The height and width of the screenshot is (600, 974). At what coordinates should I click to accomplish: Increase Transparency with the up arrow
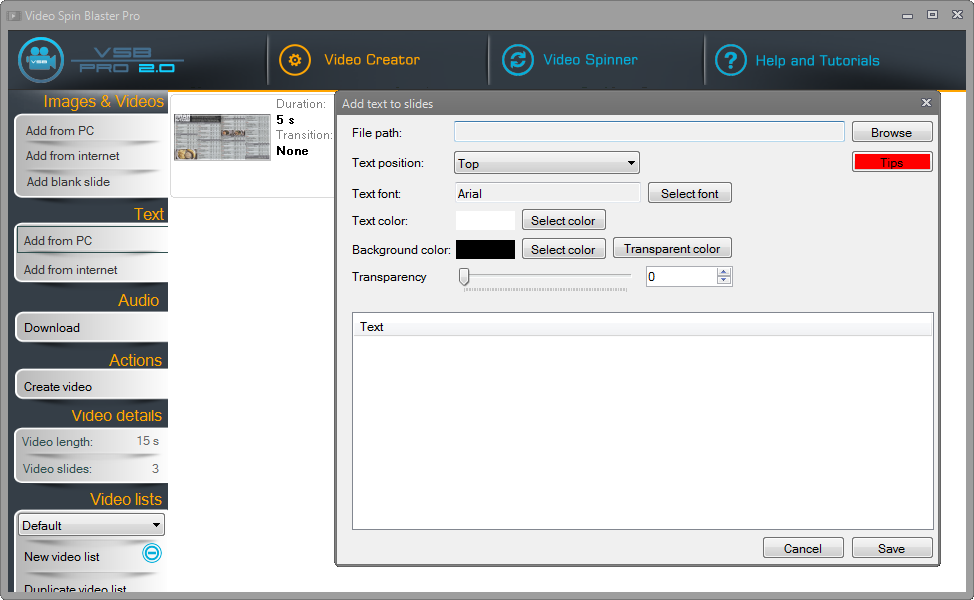point(724,272)
